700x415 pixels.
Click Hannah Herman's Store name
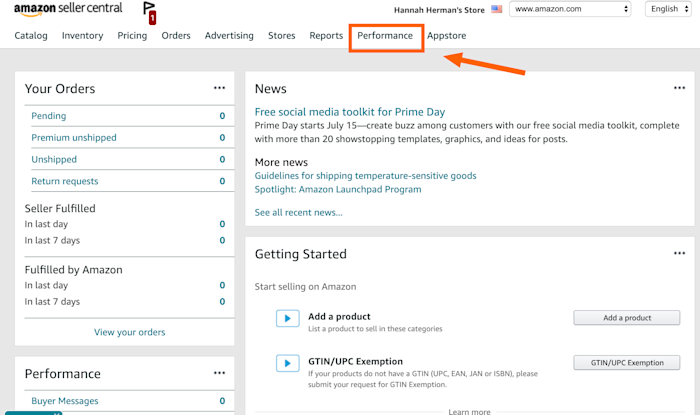(x=439, y=10)
